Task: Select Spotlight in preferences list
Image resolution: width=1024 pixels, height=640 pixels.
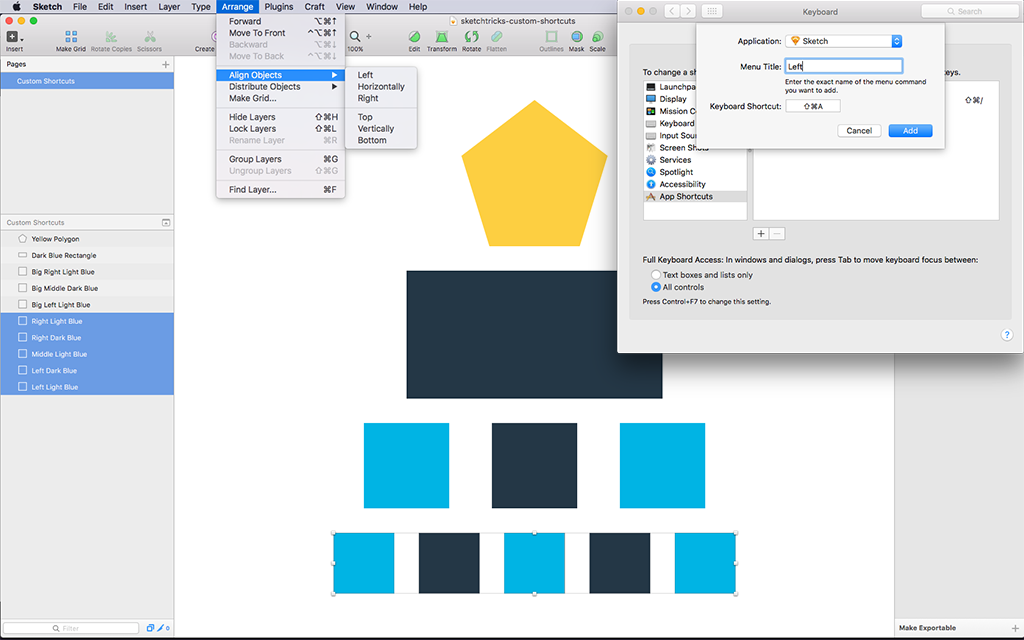Action: (695, 172)
